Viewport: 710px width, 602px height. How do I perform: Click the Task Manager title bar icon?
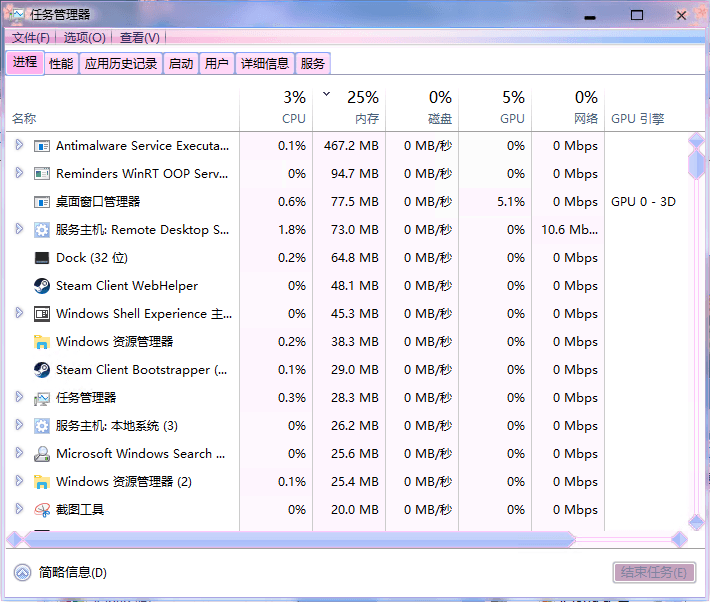click(x=16, y=14)
